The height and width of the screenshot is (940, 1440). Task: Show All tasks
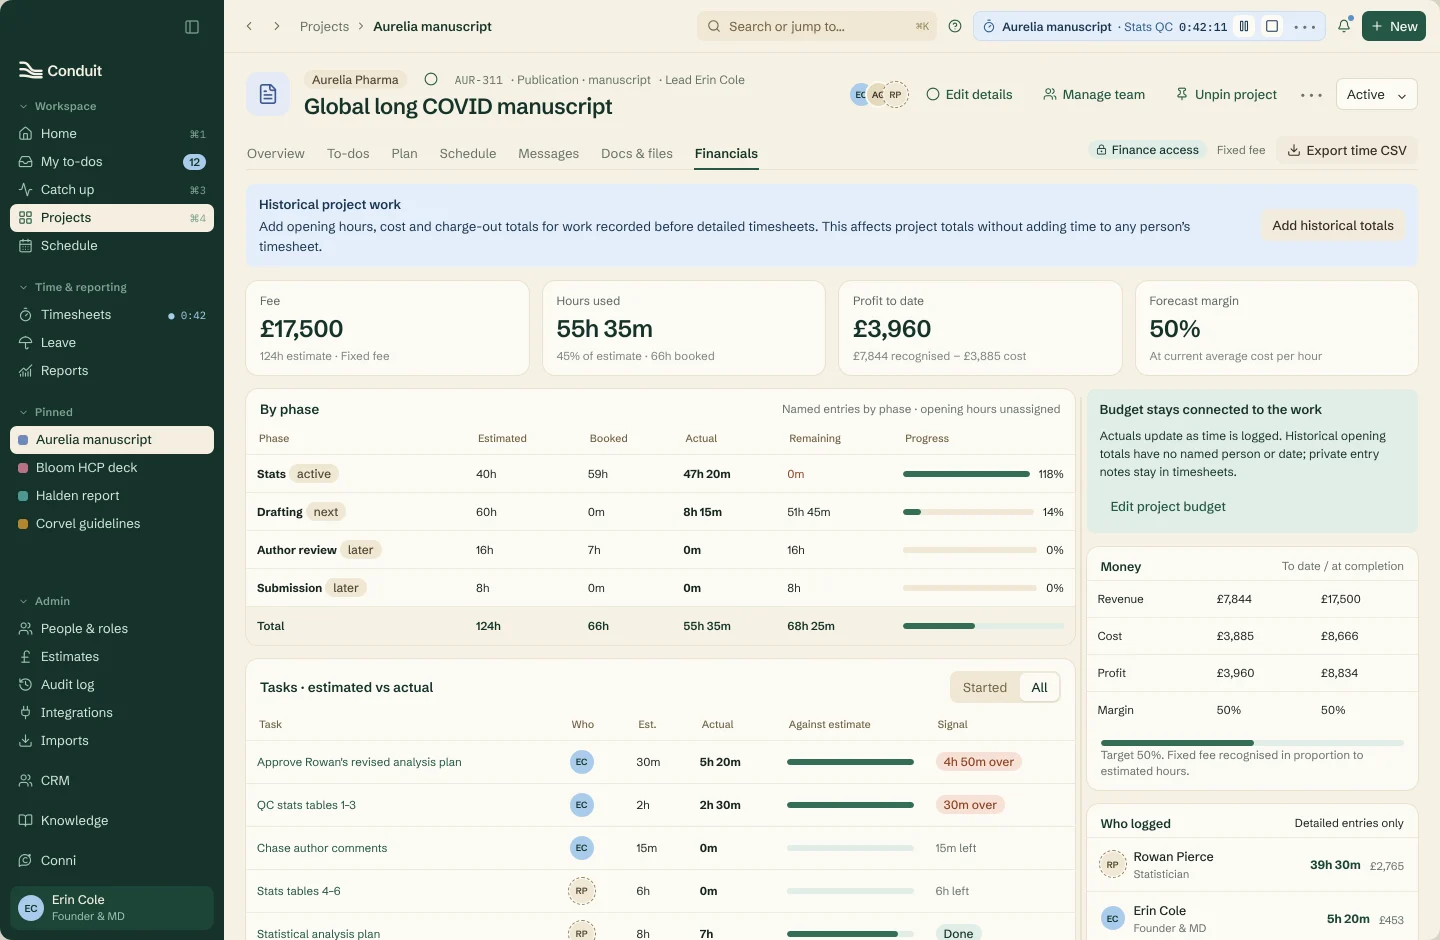click(x=1039, y=688)
